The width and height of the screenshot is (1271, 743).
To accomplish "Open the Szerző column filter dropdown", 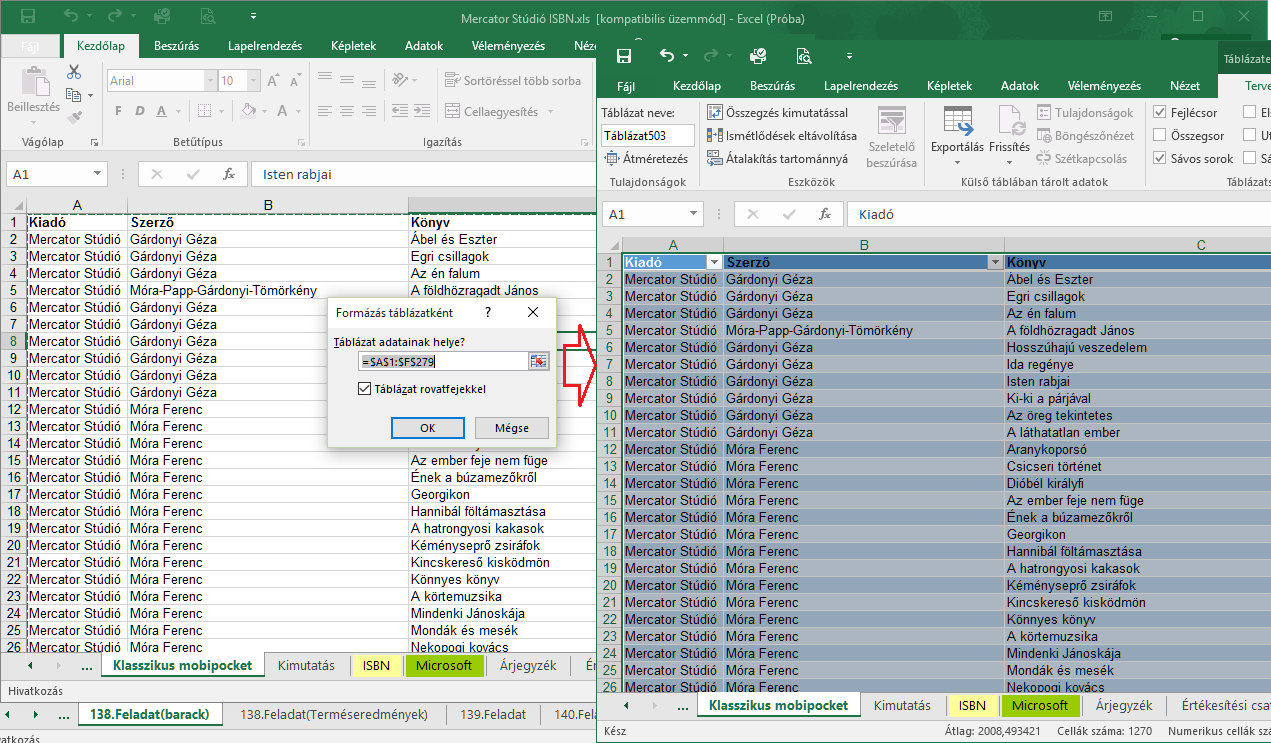I will pyautogui.click(x=995, y=262).
